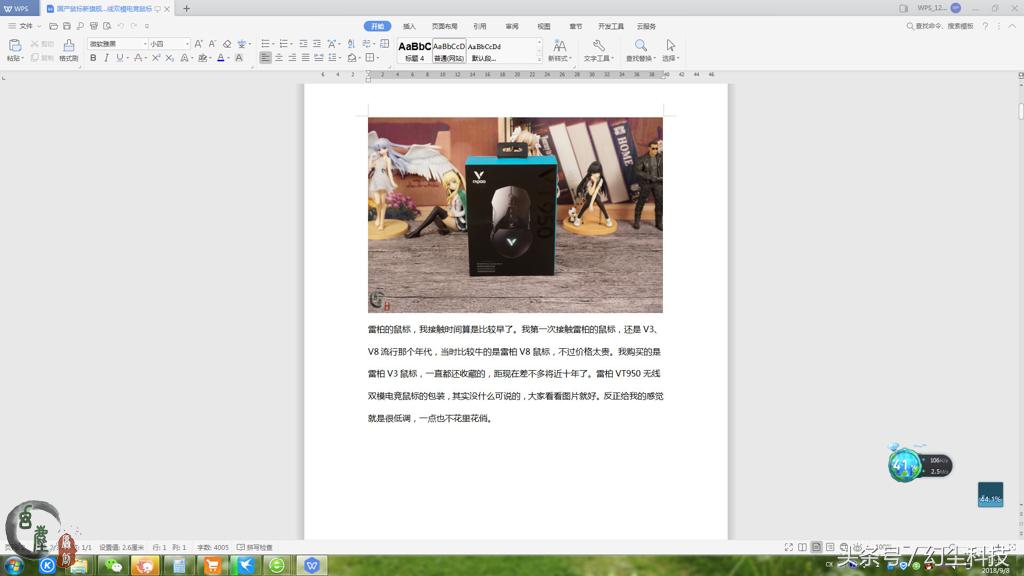Open the Start ribbon tab
The height and width of the screenshot is (576, 1024).
click(x=377, y=26)
